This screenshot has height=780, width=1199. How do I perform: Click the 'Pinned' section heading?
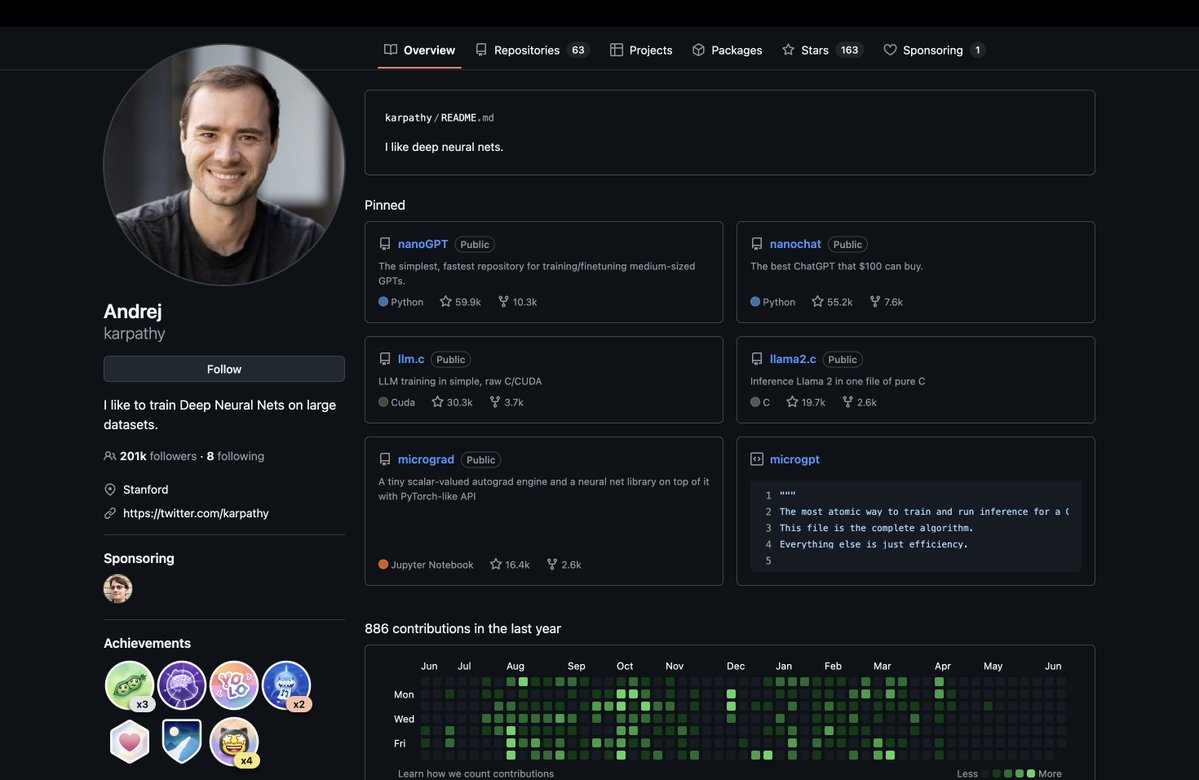coord(385,205)
